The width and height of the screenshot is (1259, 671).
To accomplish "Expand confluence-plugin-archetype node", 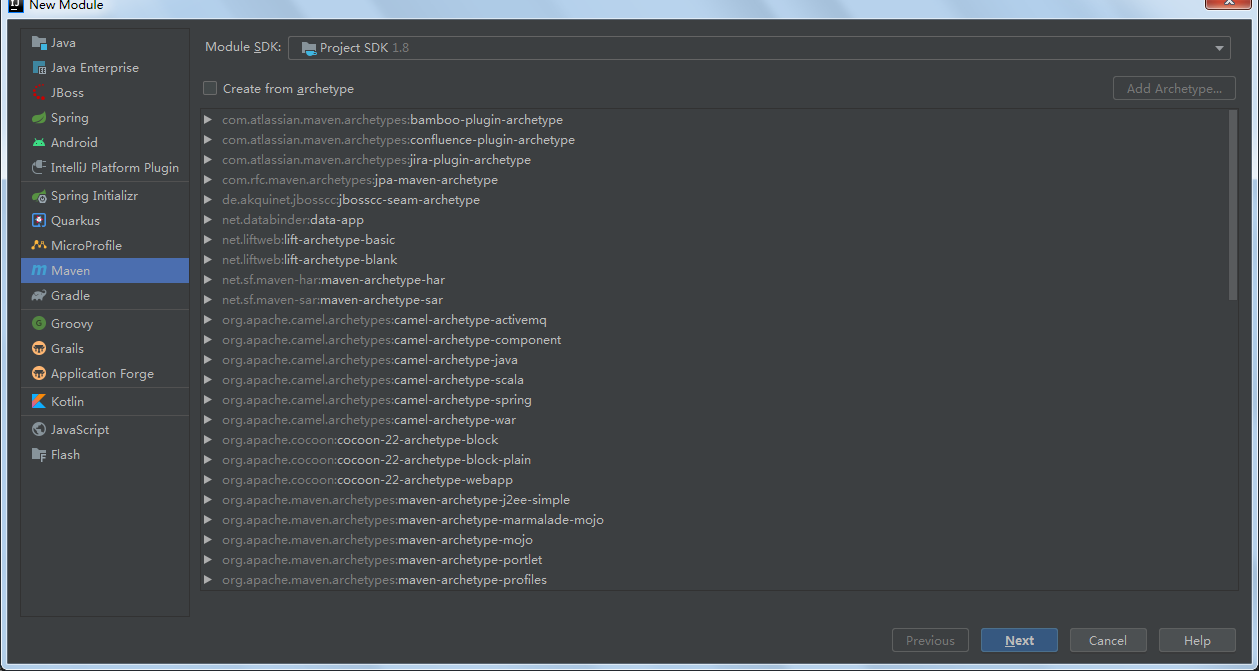I will point(208,140).
